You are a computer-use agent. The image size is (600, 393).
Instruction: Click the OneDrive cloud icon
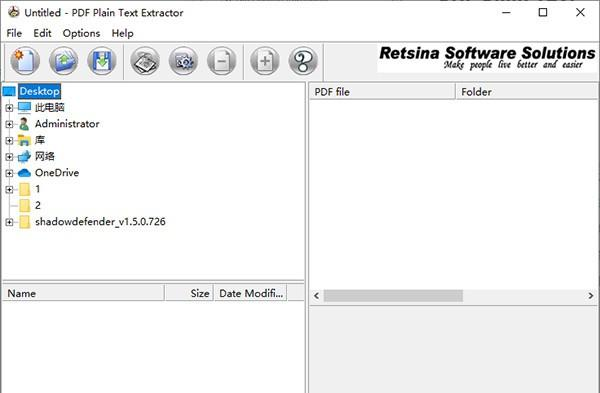click(x=24, y=173)
